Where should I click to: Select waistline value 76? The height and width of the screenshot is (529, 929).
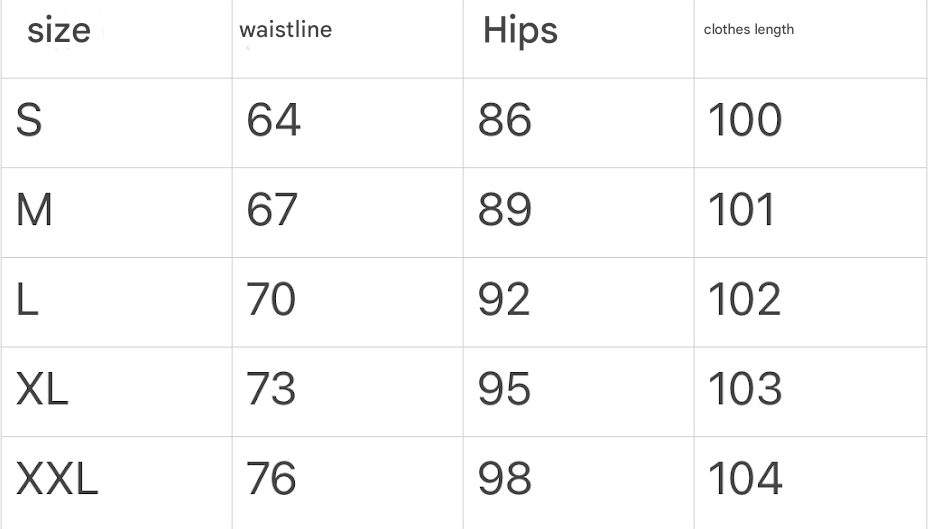click(271, 480)
